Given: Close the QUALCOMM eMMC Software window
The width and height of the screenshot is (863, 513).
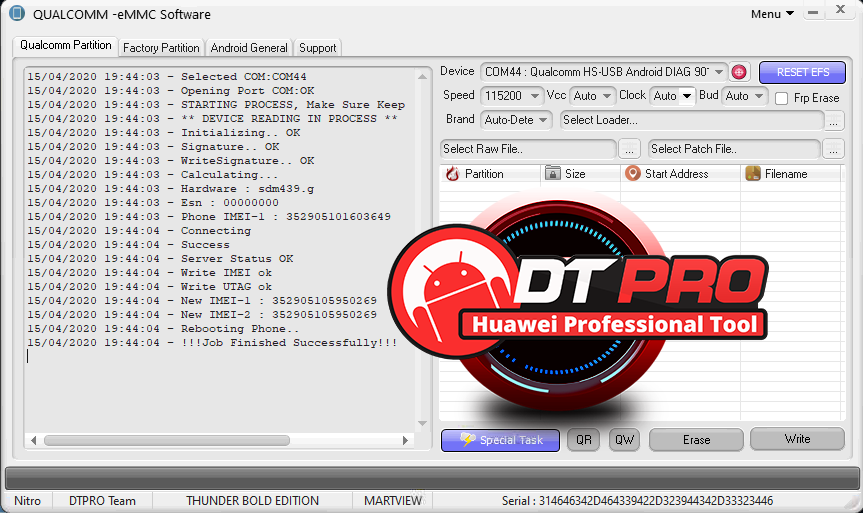Looking at the screenshot, I should (840, 9).
